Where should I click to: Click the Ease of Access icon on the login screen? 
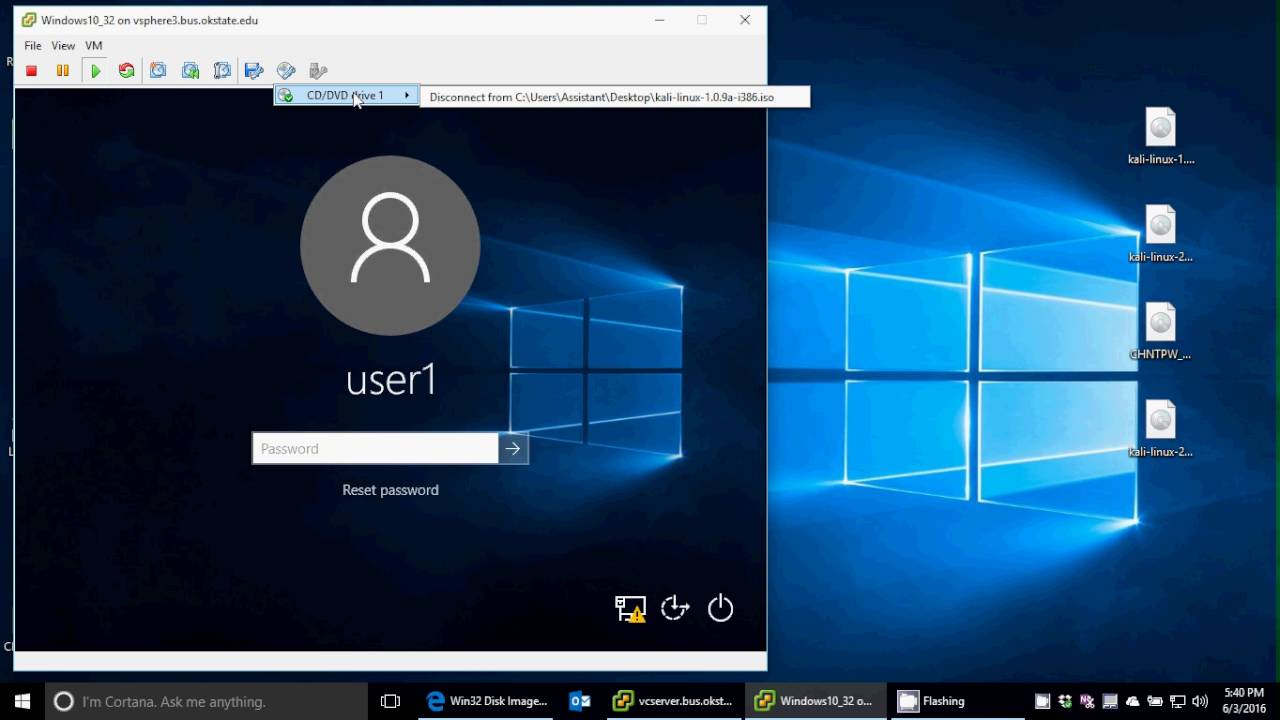675,608
